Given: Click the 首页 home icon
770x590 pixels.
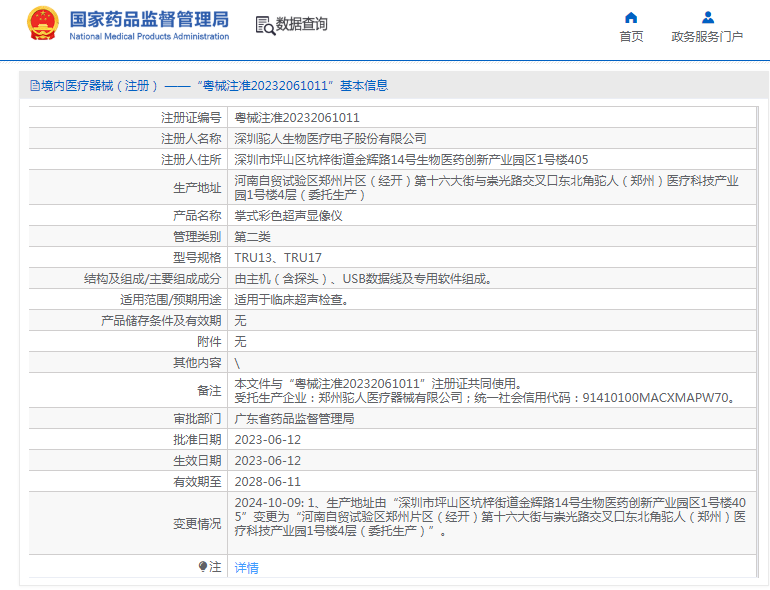Looking at the screenshot, I should (631, 18).
